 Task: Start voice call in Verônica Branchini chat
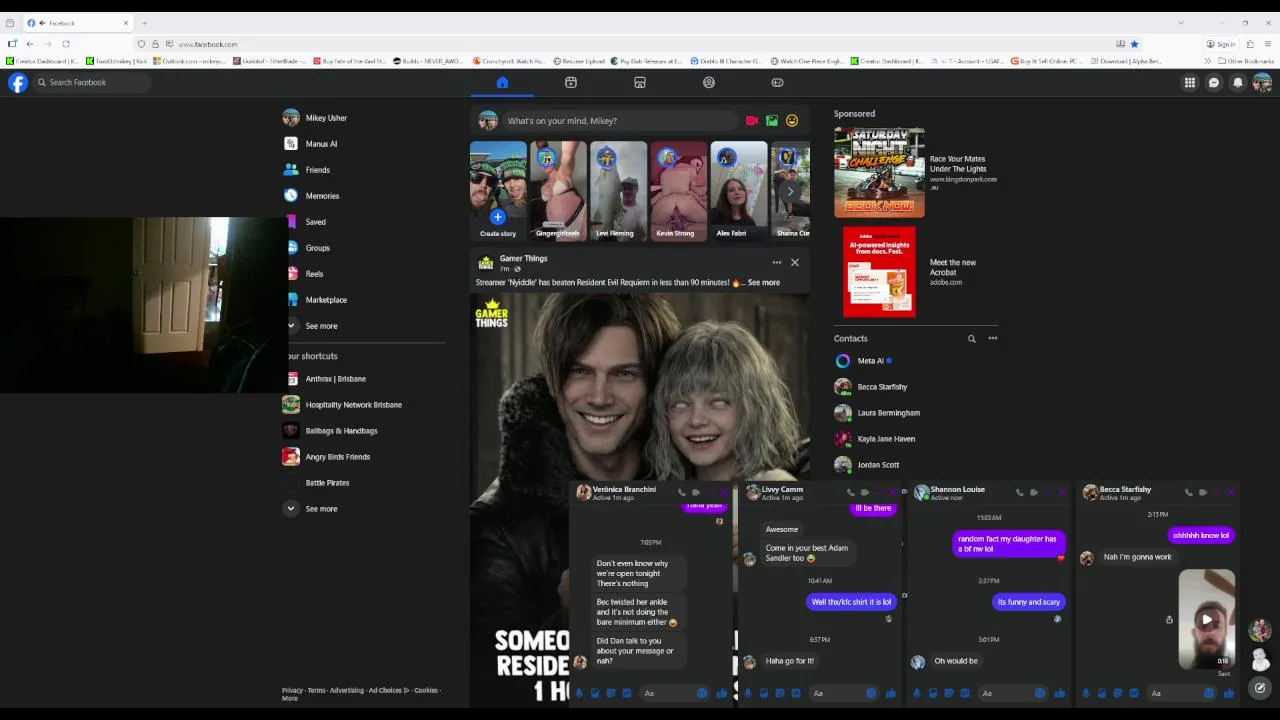pos(681,492)
